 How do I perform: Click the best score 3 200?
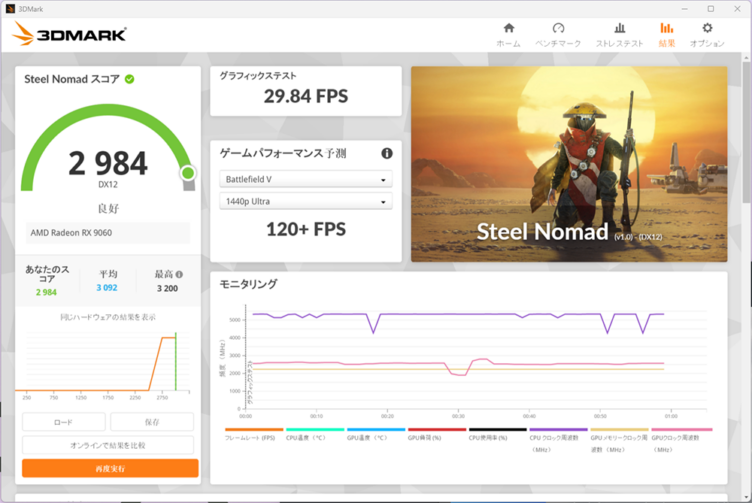tap(167, 288)
